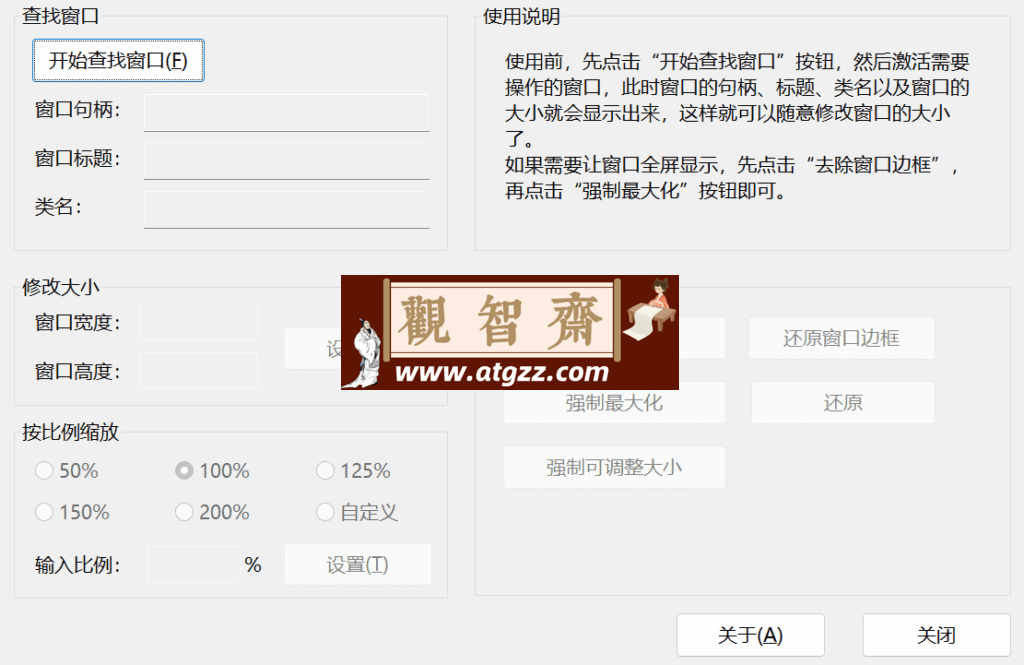The image size is (1024, 665).
Task: Focus the 类名 input field
Action: [x=287, y=210]
